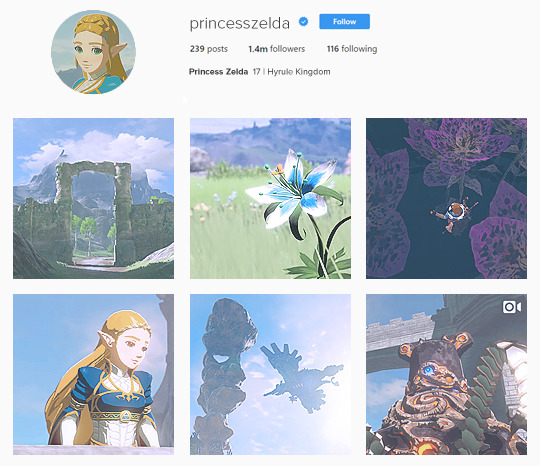Viewport: 540px width, 466px height.
Task: Open the princesszelda profile picture
Action: coord(93,52)
